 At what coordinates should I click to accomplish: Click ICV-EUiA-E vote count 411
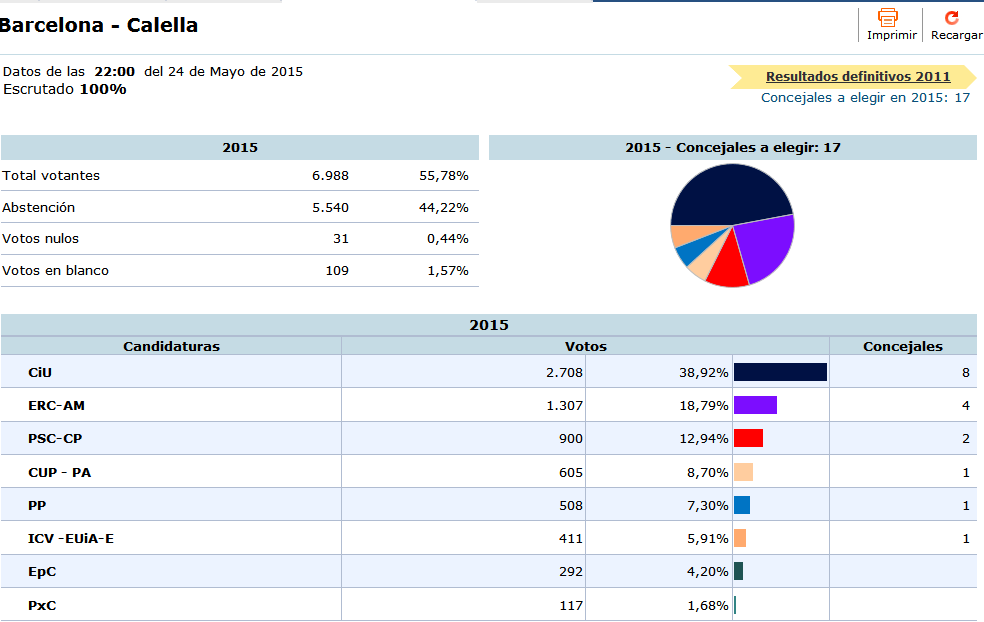tap(571, 539)
